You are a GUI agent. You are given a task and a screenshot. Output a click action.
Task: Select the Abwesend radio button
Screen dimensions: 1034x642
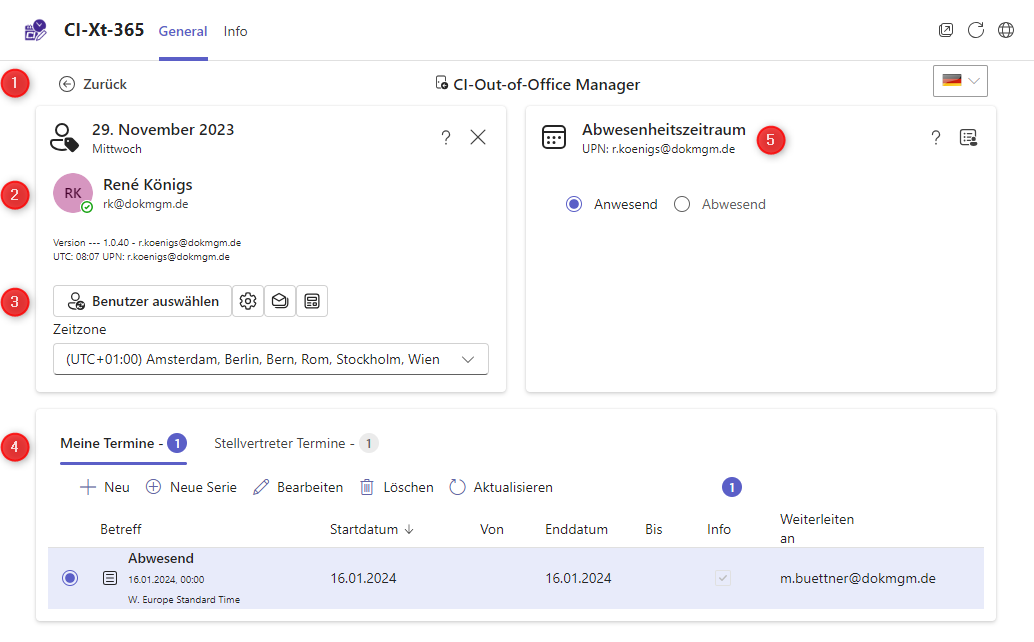682,204
